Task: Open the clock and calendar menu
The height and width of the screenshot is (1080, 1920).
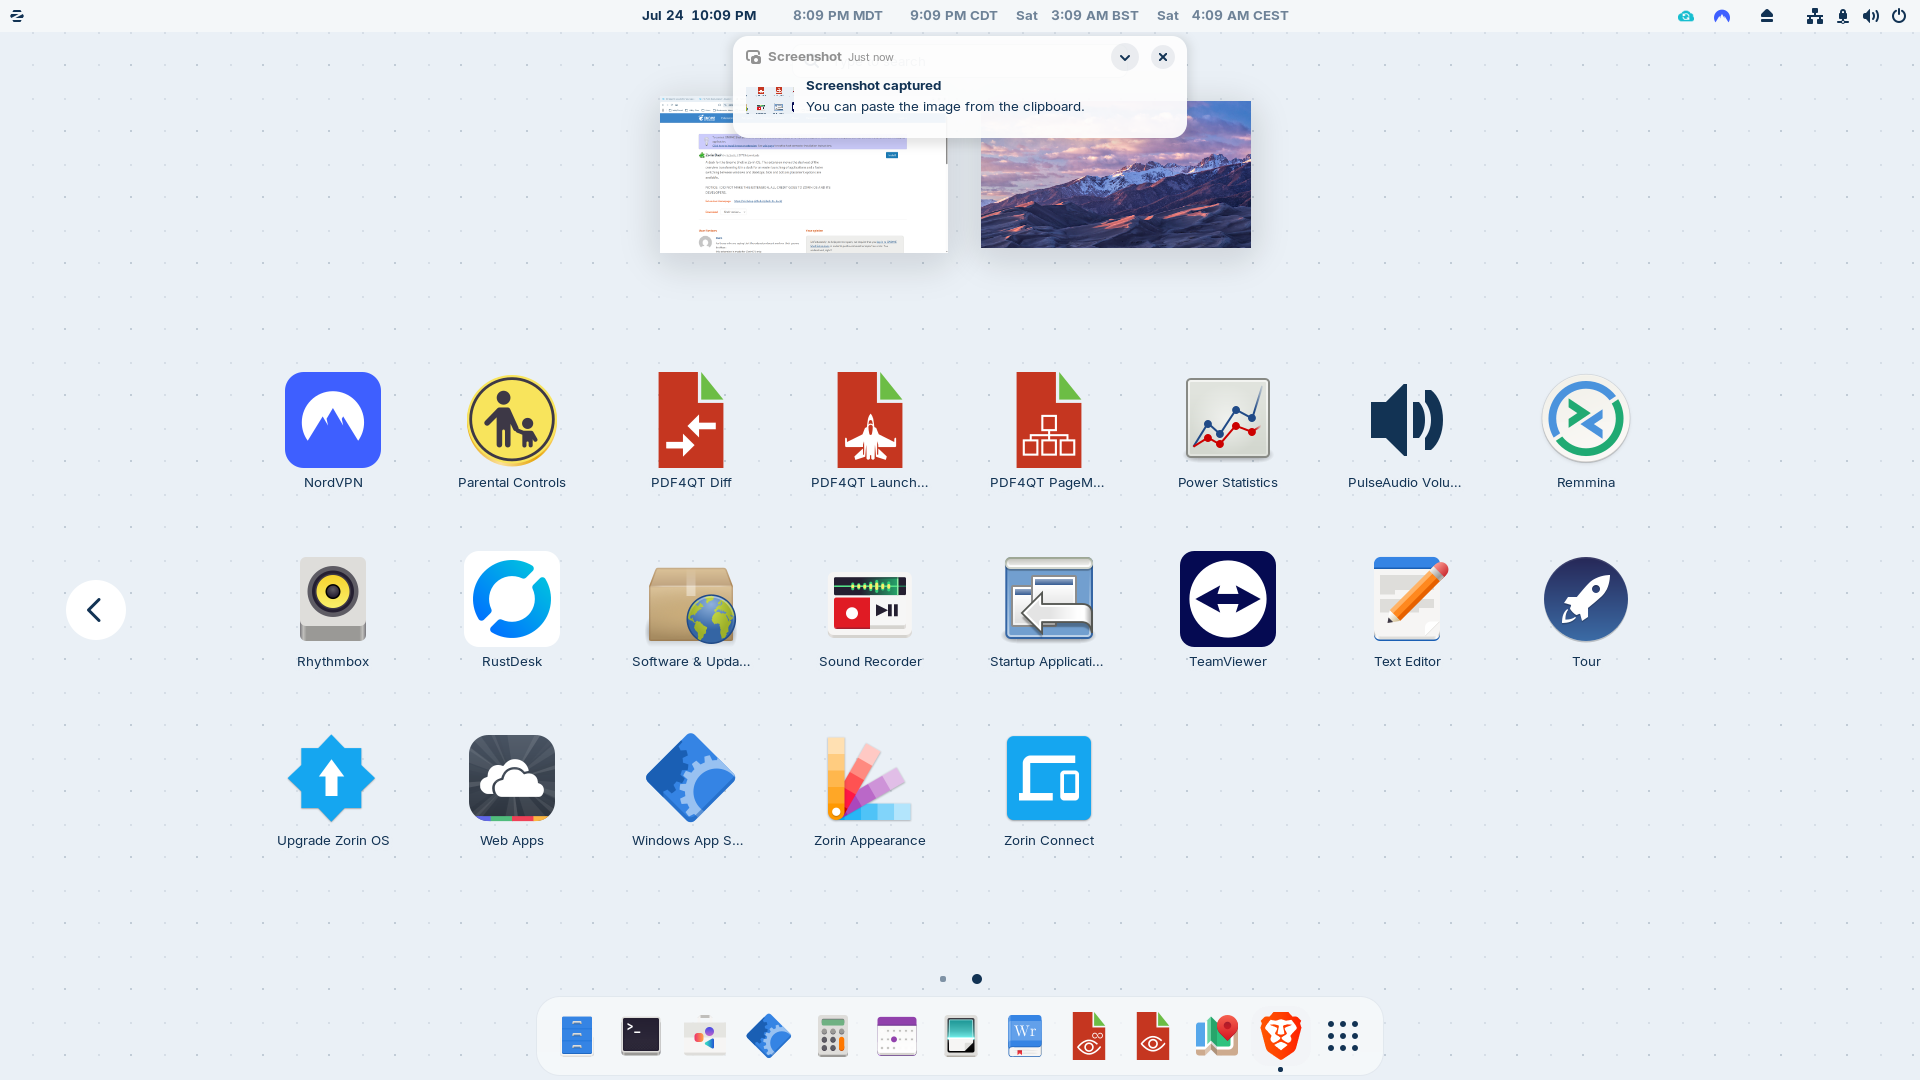Action: point(699,16)
